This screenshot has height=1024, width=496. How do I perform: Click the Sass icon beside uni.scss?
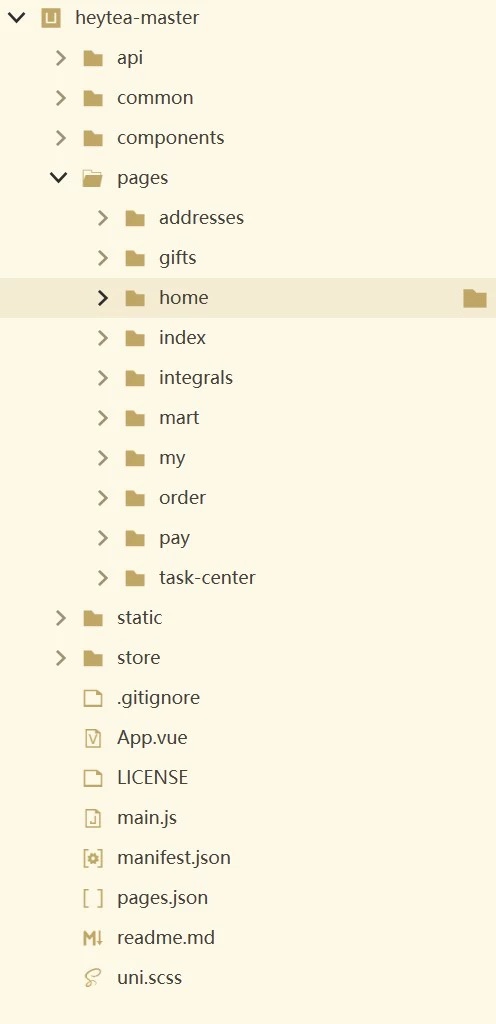coord(93,978)
